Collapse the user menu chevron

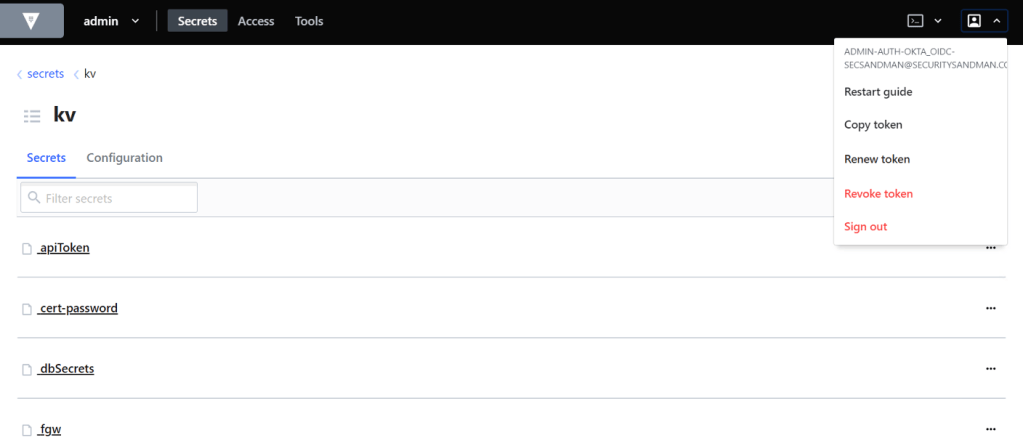996,21
